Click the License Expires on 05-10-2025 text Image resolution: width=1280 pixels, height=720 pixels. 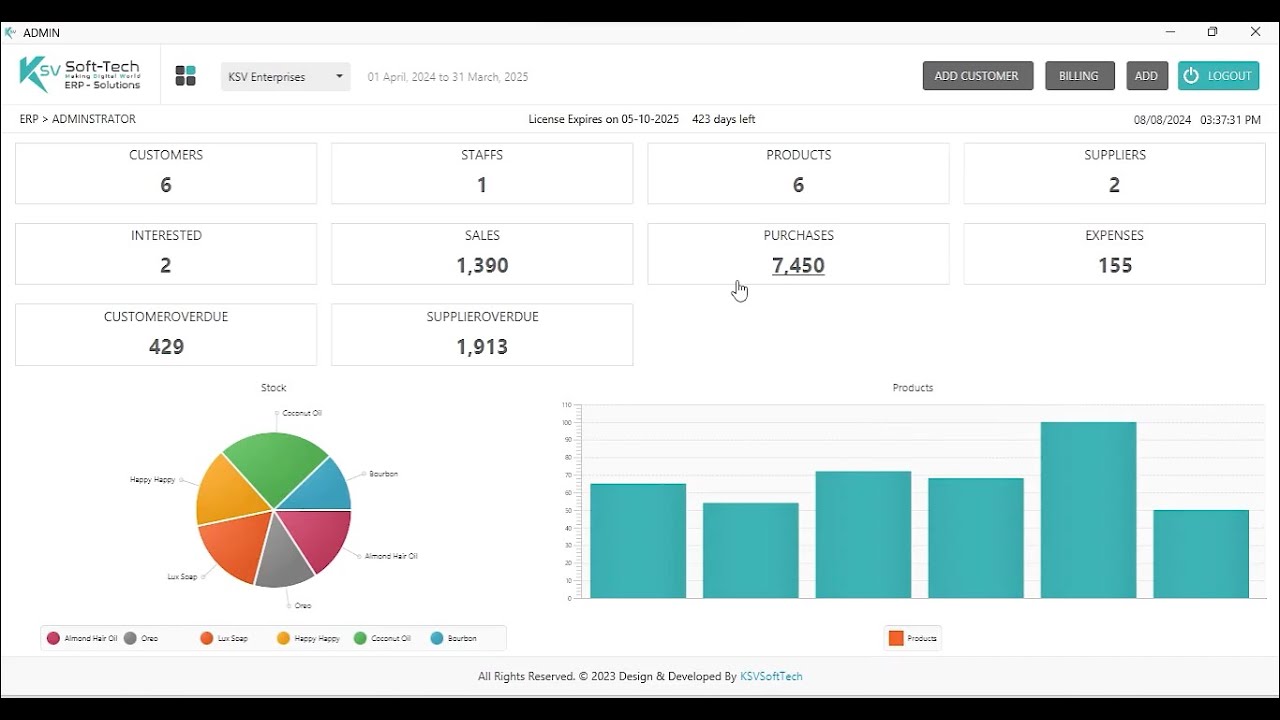pos(604,119)
